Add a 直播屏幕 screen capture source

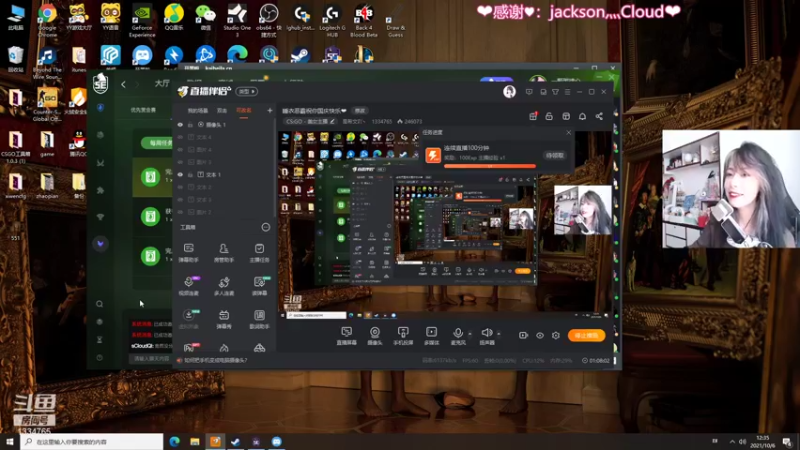346,336
